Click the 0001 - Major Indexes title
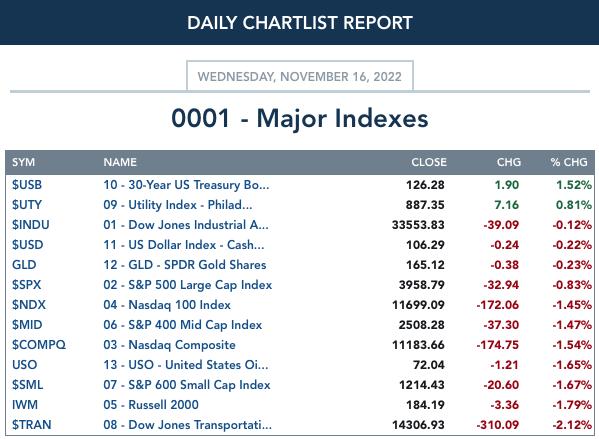Viewport: 599px width, 439px height. tap(300, 118)
